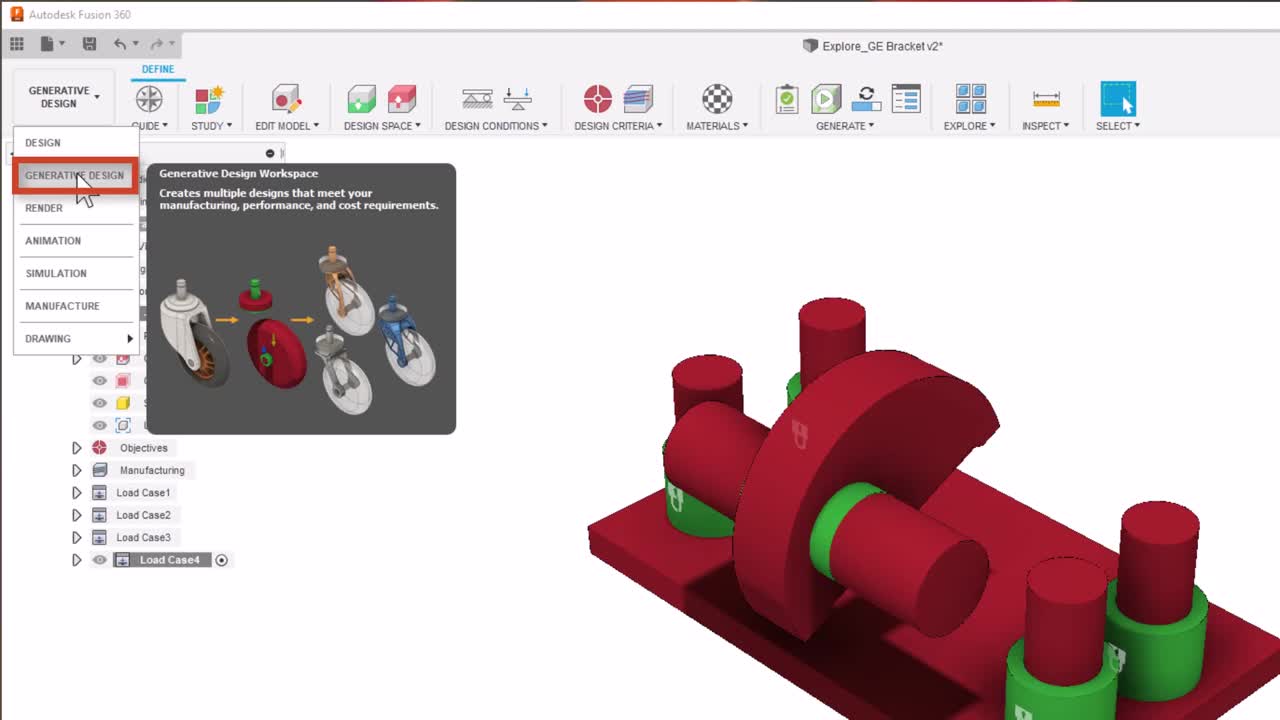Select the radio button next to Load Case4
Viewport: 1280px width, 720px height.
point(221,559)
